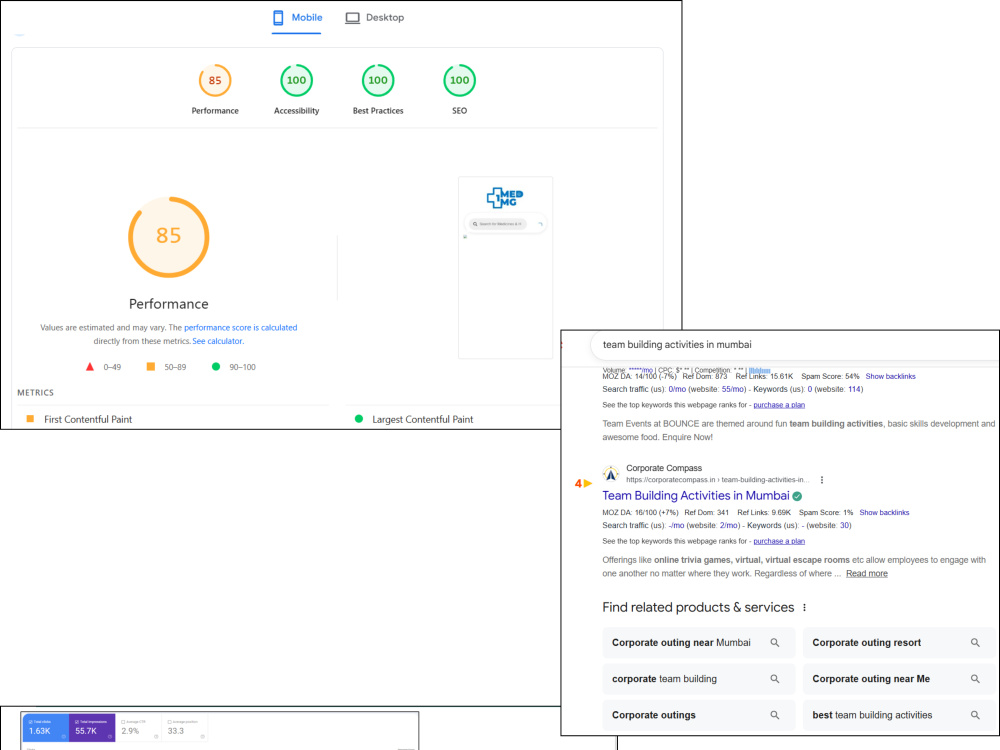This screenshot has height=750, width=1000.
Task: Click search icon in Corporate outing resort chip
Action: [975, 643]
